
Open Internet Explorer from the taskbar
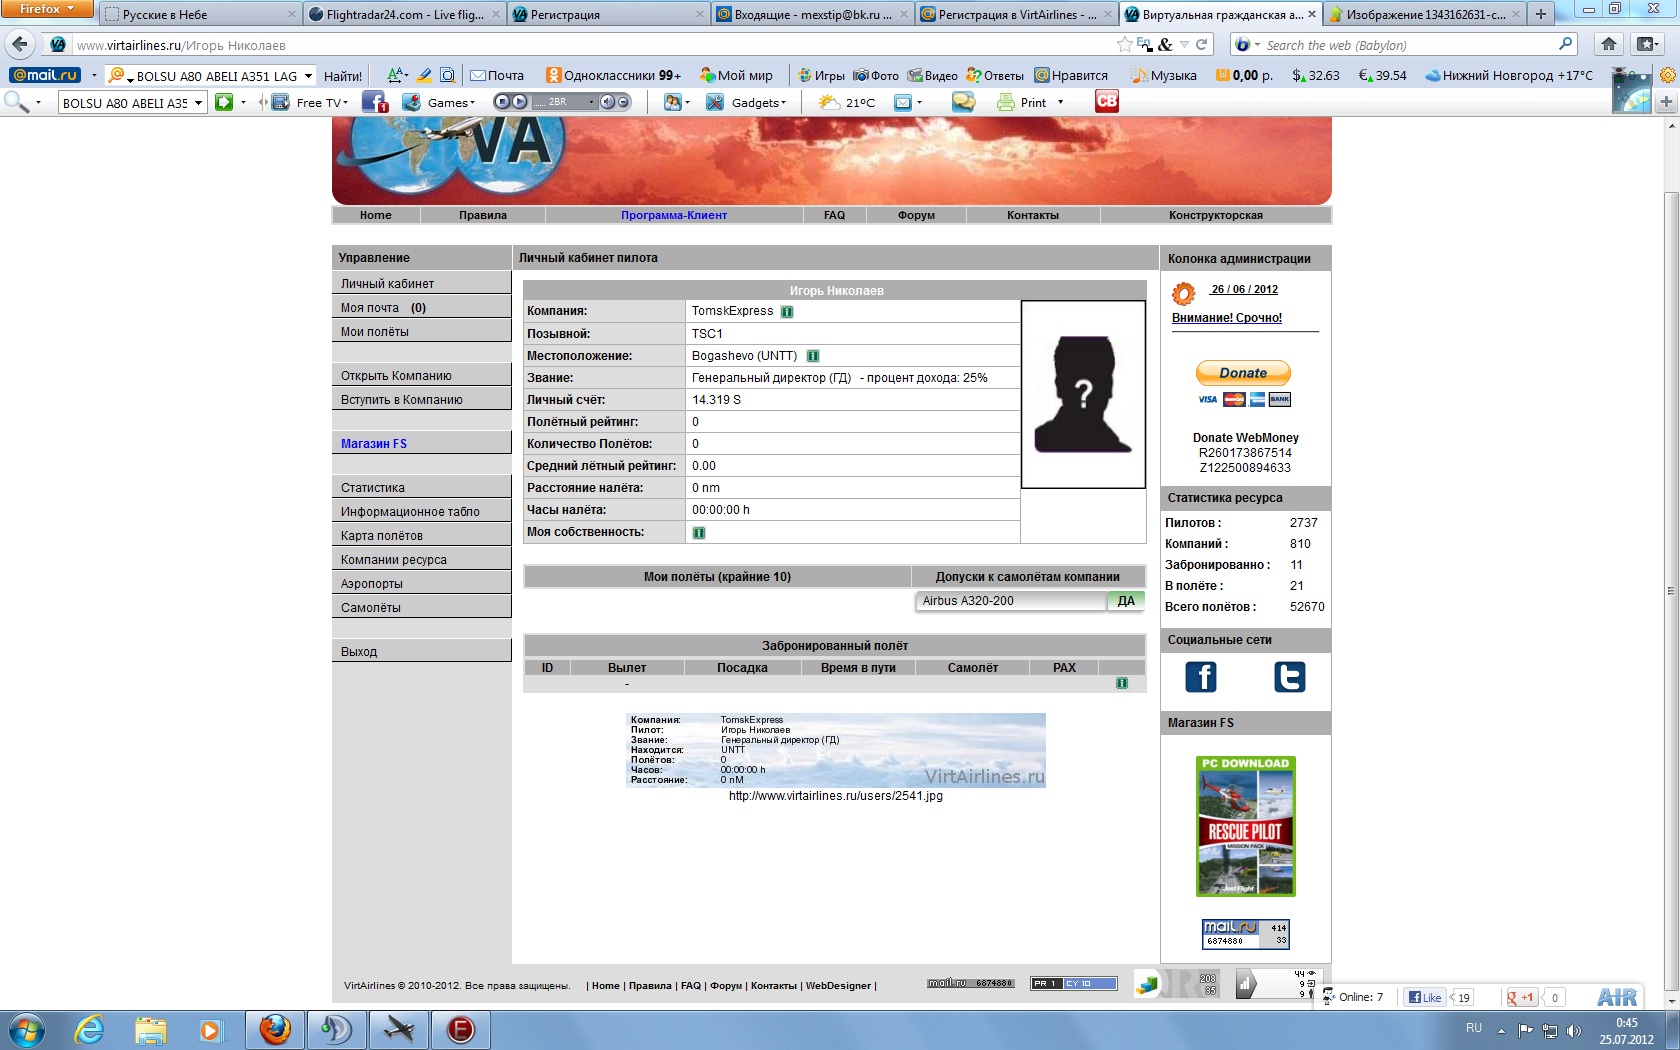coord(89,1030)
